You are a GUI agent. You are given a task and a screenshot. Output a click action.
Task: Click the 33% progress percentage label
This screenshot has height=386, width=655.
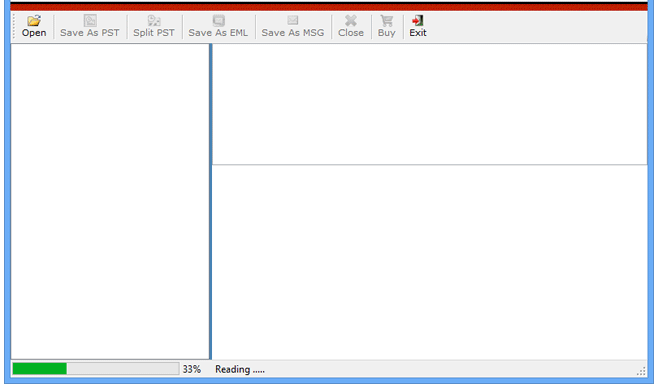192,369
